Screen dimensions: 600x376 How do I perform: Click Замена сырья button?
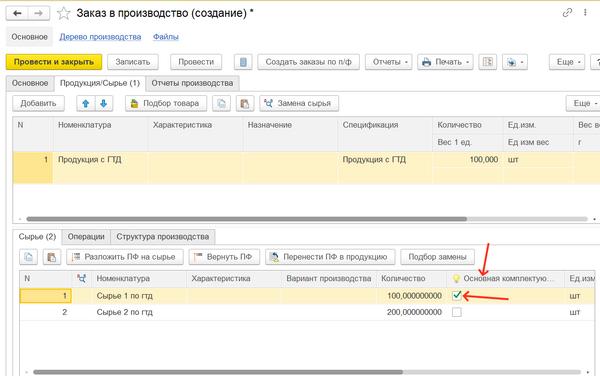pyautogui.click(x=299, y=103)
